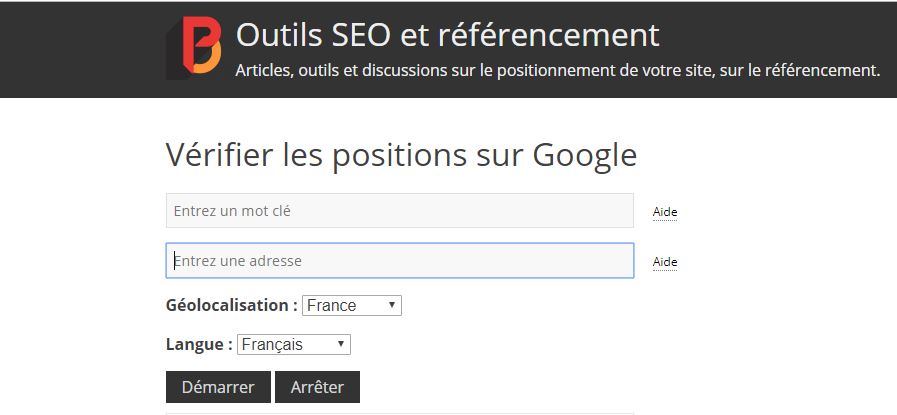Focus the Entrez un mot clé field
Viewport: 897px width, 415px height.
point(399,211)
